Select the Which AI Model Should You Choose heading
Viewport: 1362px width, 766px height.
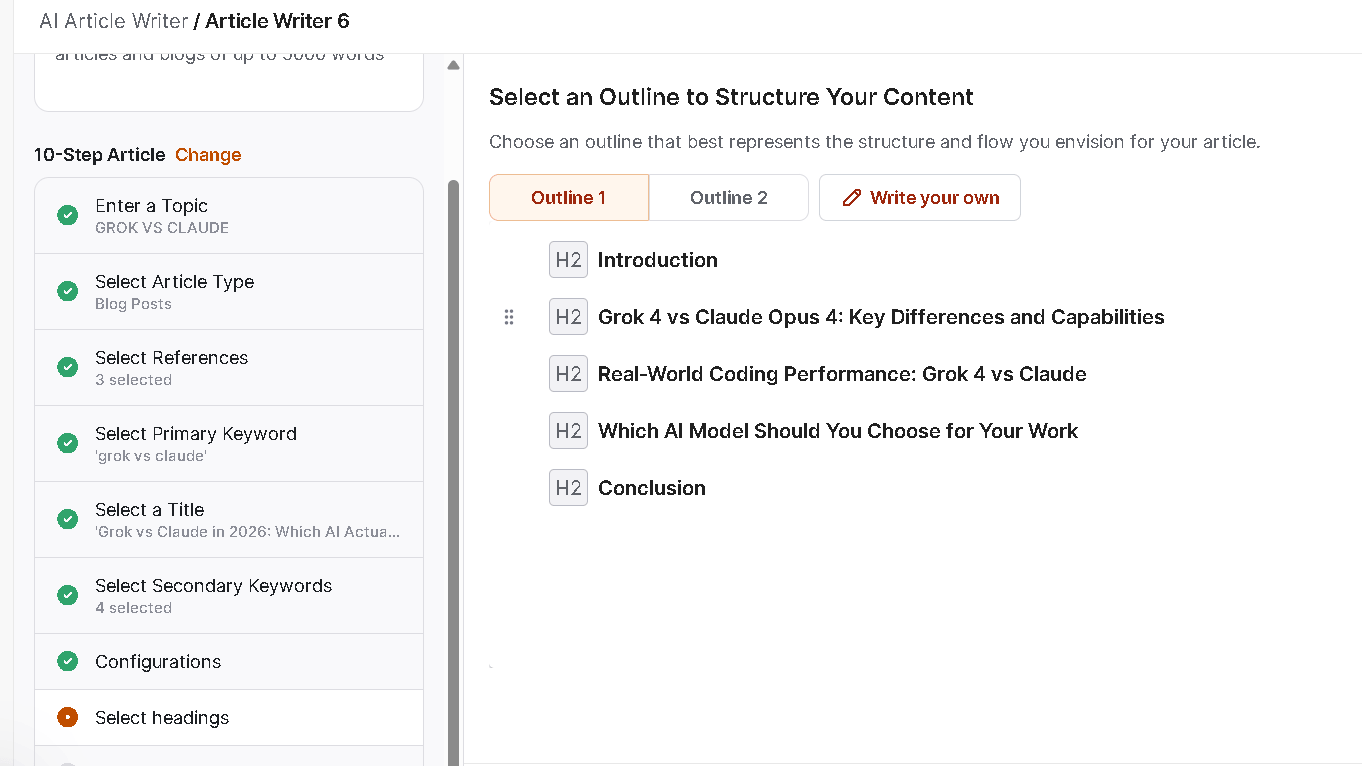tap(838, 431)
